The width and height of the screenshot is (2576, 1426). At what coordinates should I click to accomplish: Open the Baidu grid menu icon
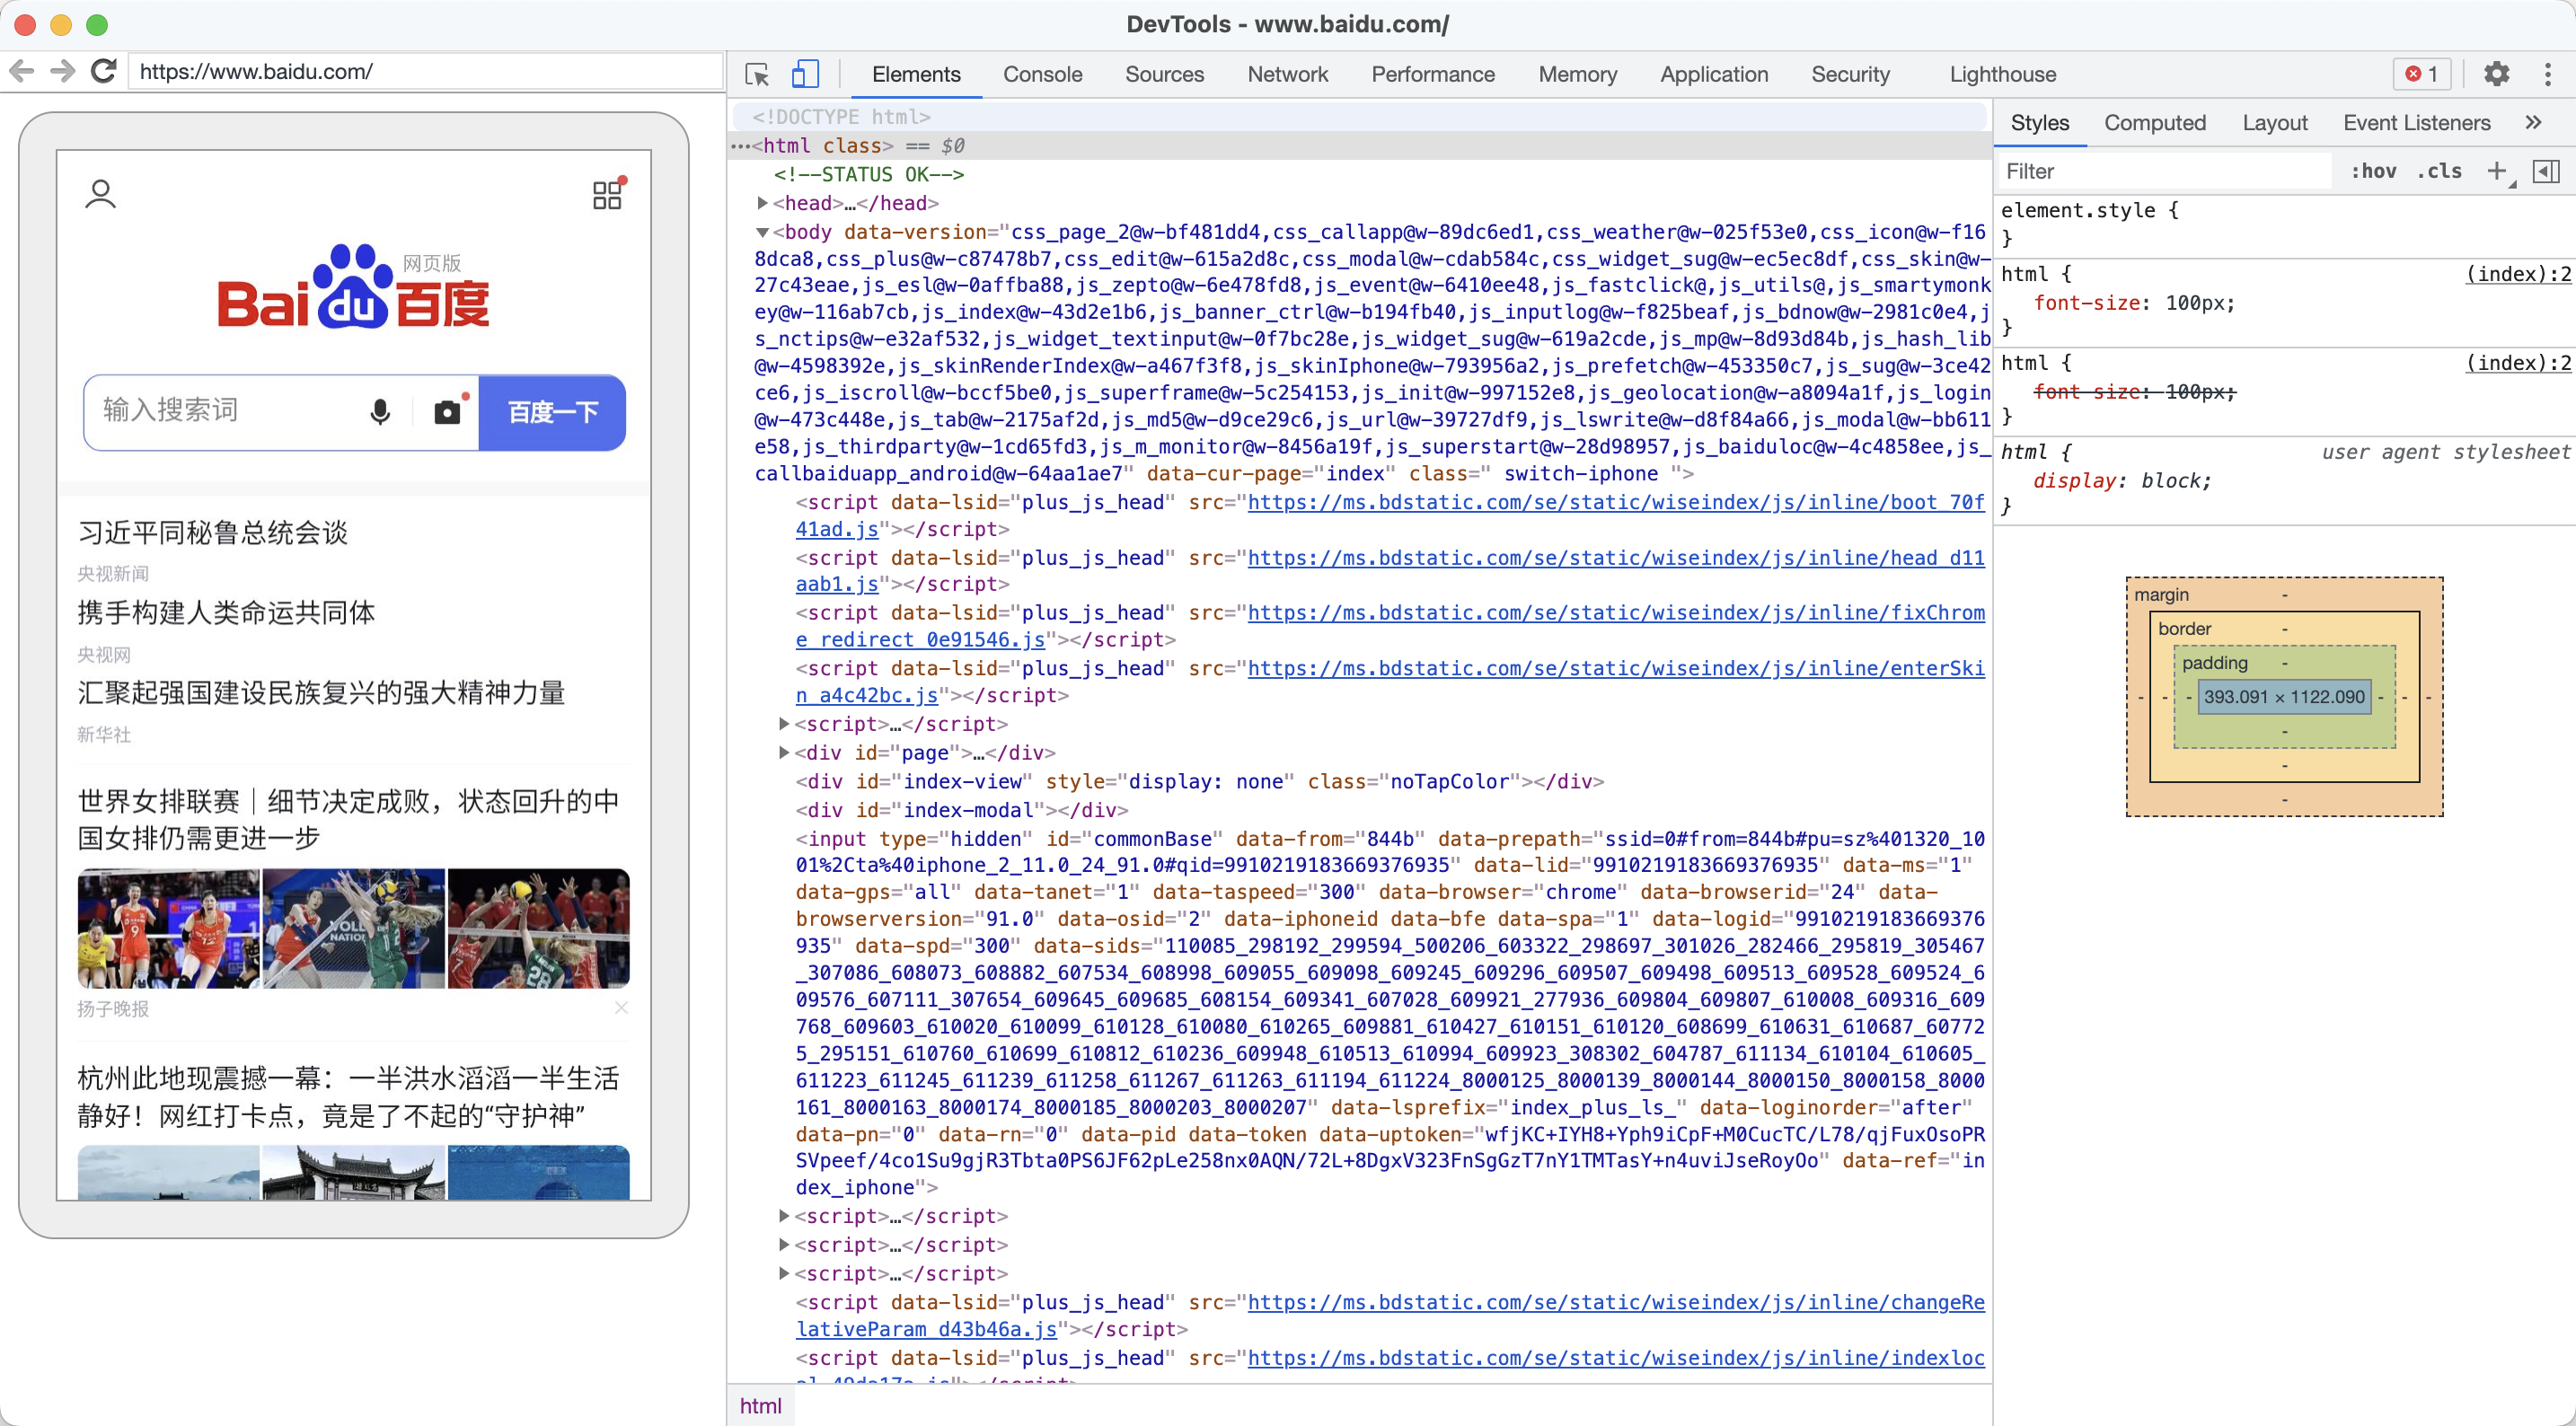pos(608,193)
